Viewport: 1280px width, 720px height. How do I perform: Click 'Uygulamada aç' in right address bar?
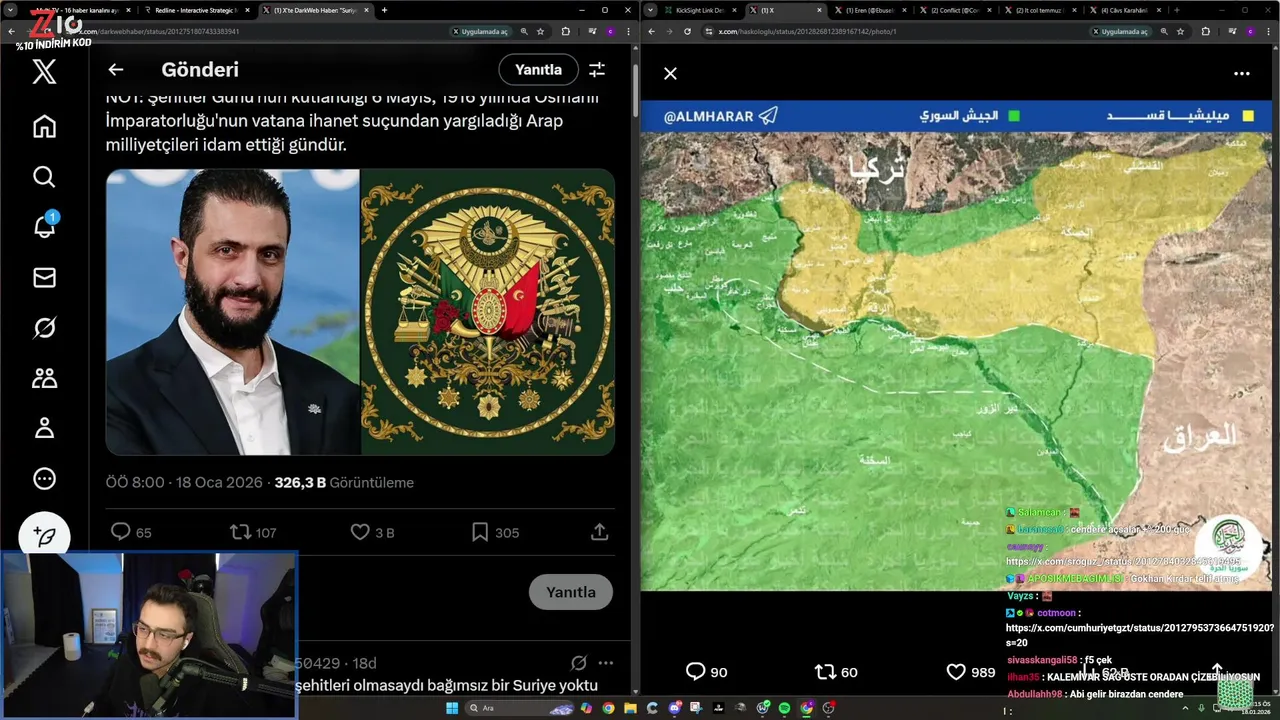(1120, 31)
